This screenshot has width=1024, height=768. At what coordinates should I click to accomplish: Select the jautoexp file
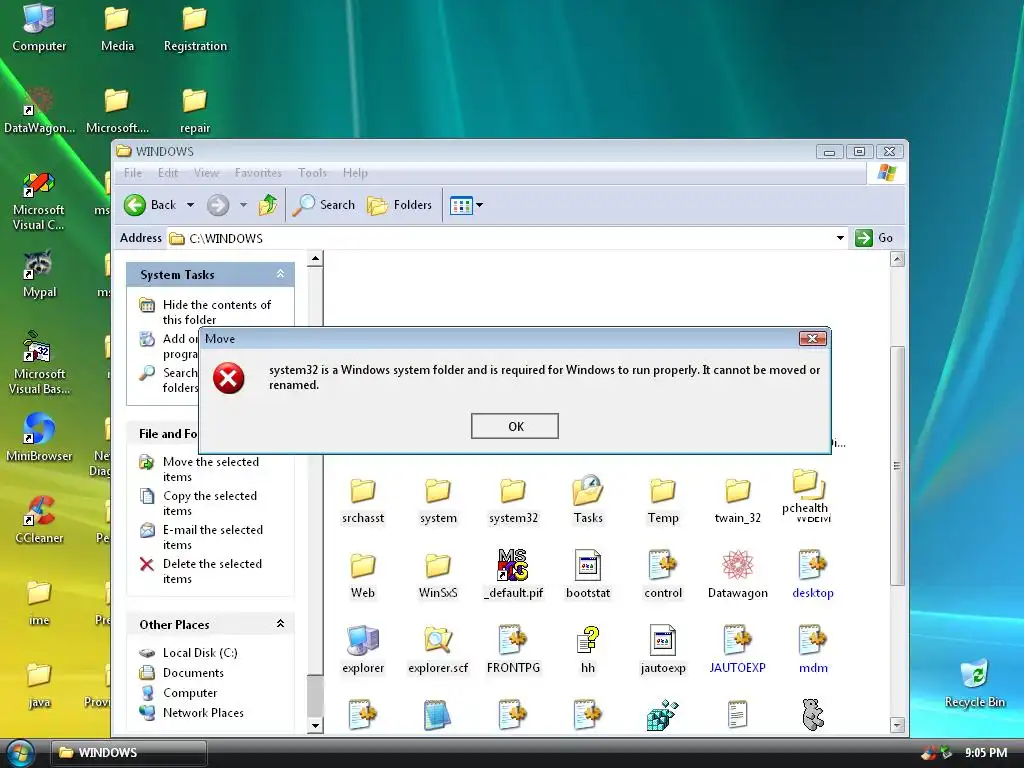tap(663, 650)
